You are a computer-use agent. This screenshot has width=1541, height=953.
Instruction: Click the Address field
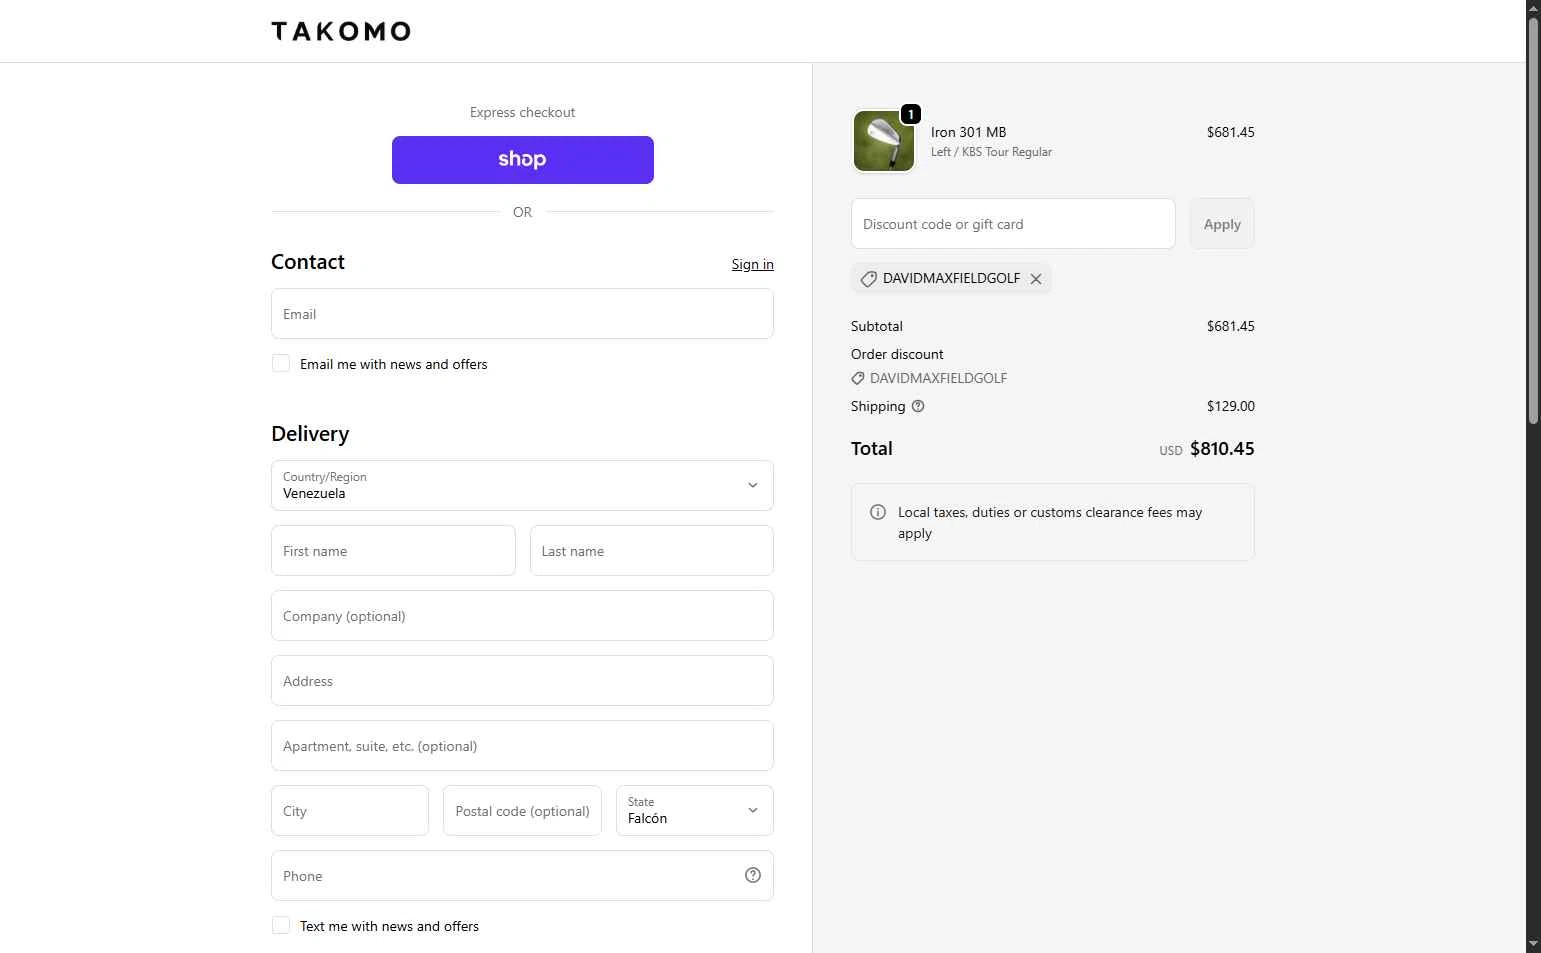[x=522, y=681]
